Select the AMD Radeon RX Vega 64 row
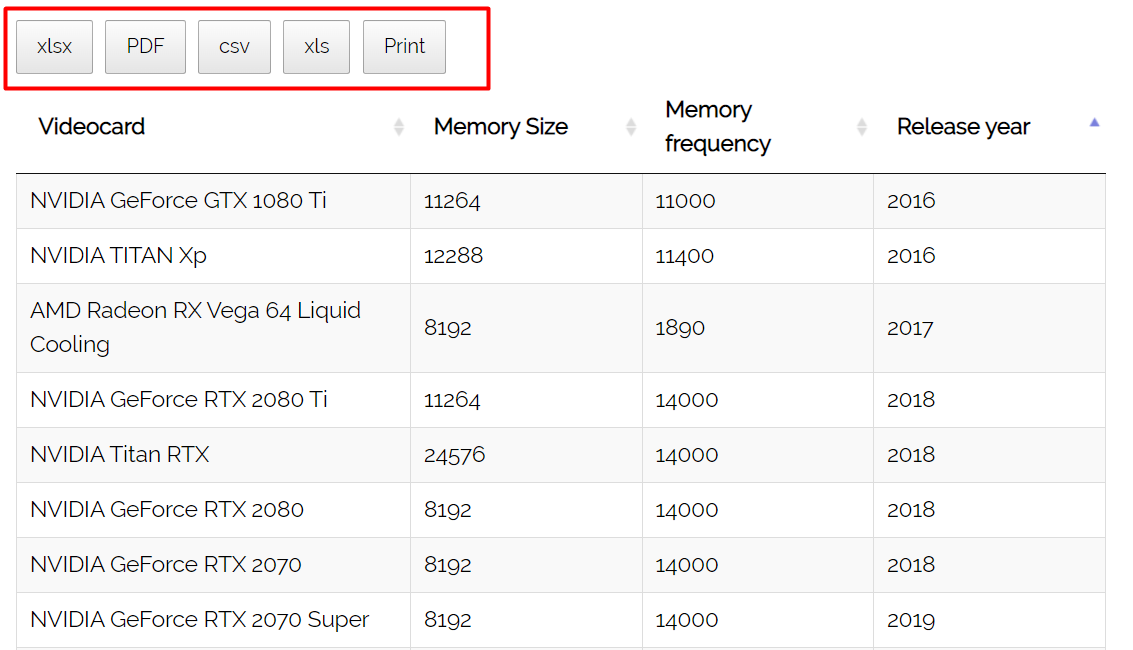Viewport: 1133px width, 650px height. point(561,328)
